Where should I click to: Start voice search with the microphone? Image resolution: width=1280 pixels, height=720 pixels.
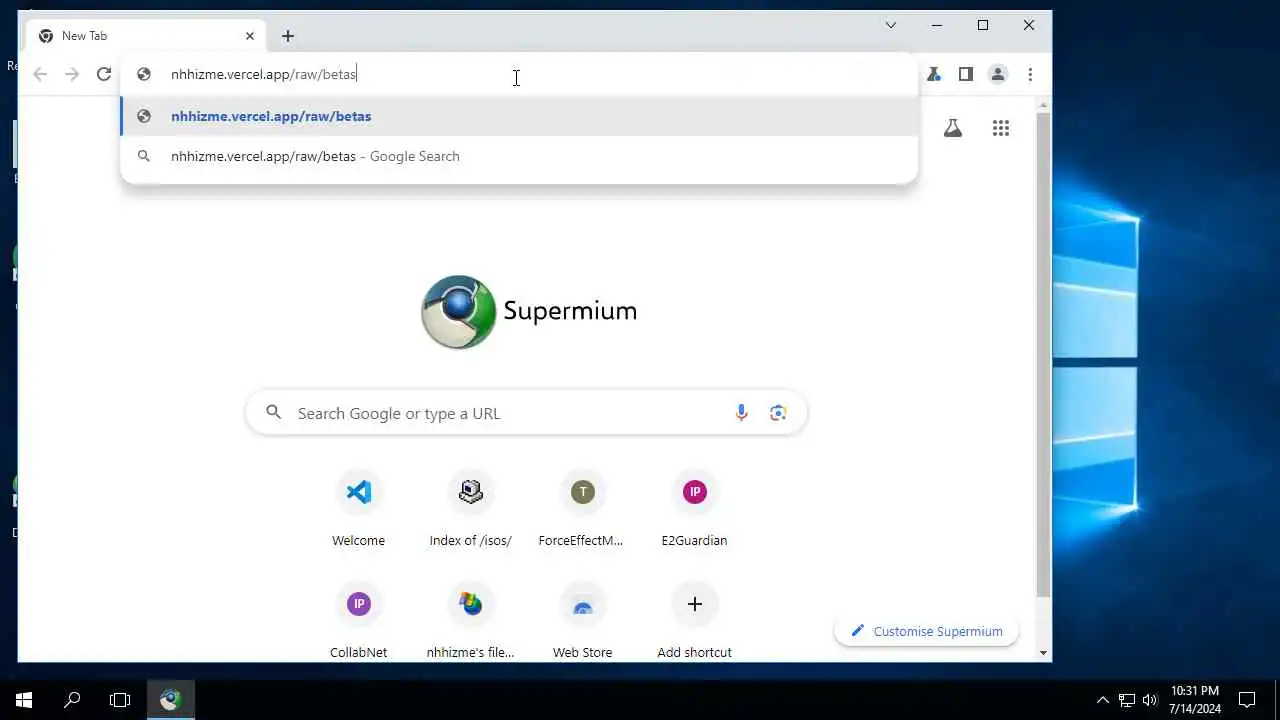741,413
